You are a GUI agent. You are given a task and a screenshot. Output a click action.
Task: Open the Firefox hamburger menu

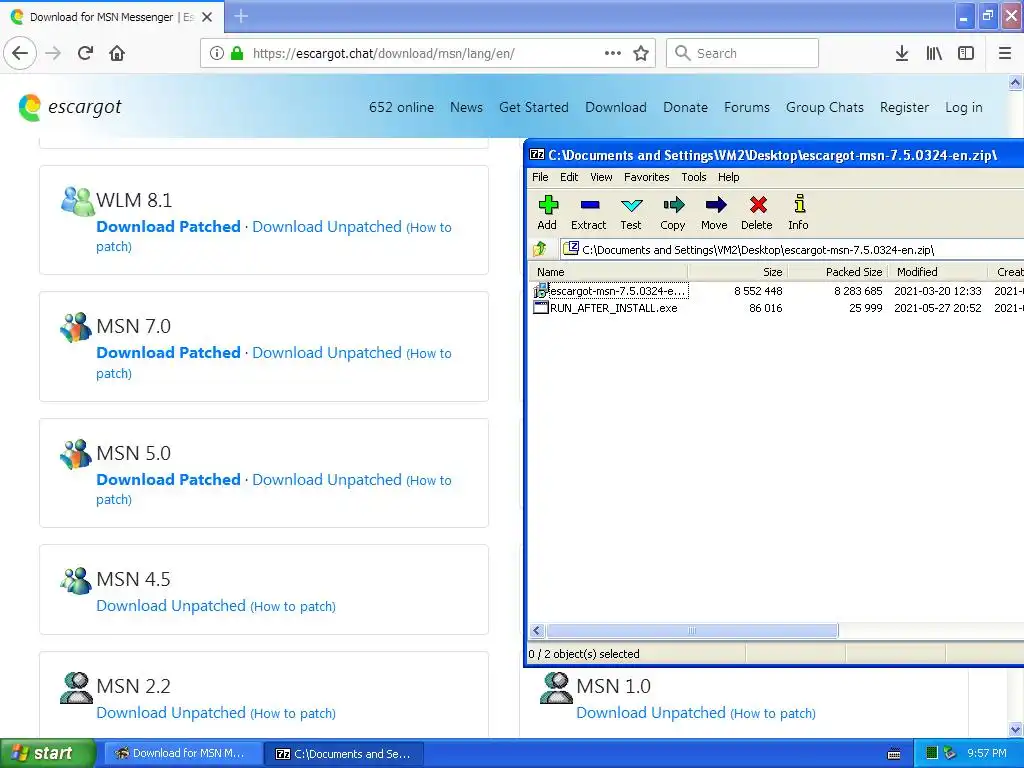[x=1005, y=53]
